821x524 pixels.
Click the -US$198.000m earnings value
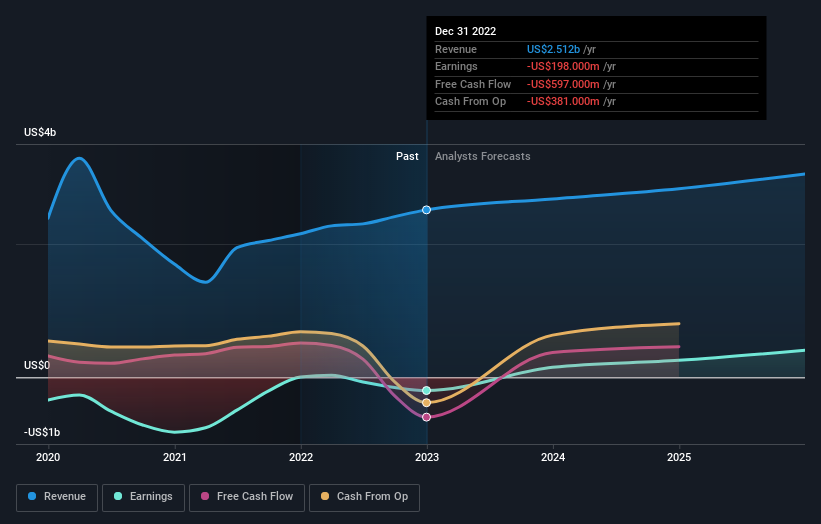click(x=563, y=66)
